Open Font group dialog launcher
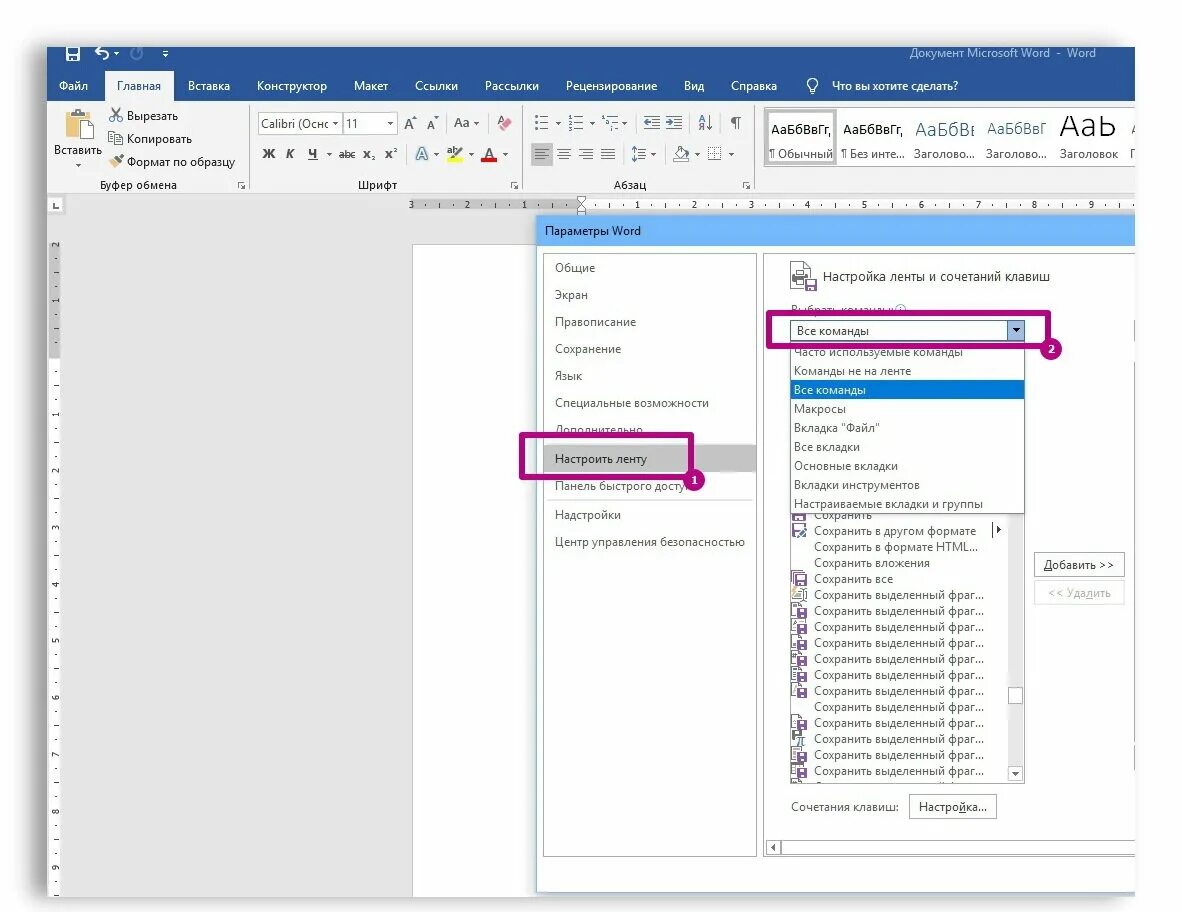Image resolution: width=1182 pixels, height=912 pixels. (514, 185)
